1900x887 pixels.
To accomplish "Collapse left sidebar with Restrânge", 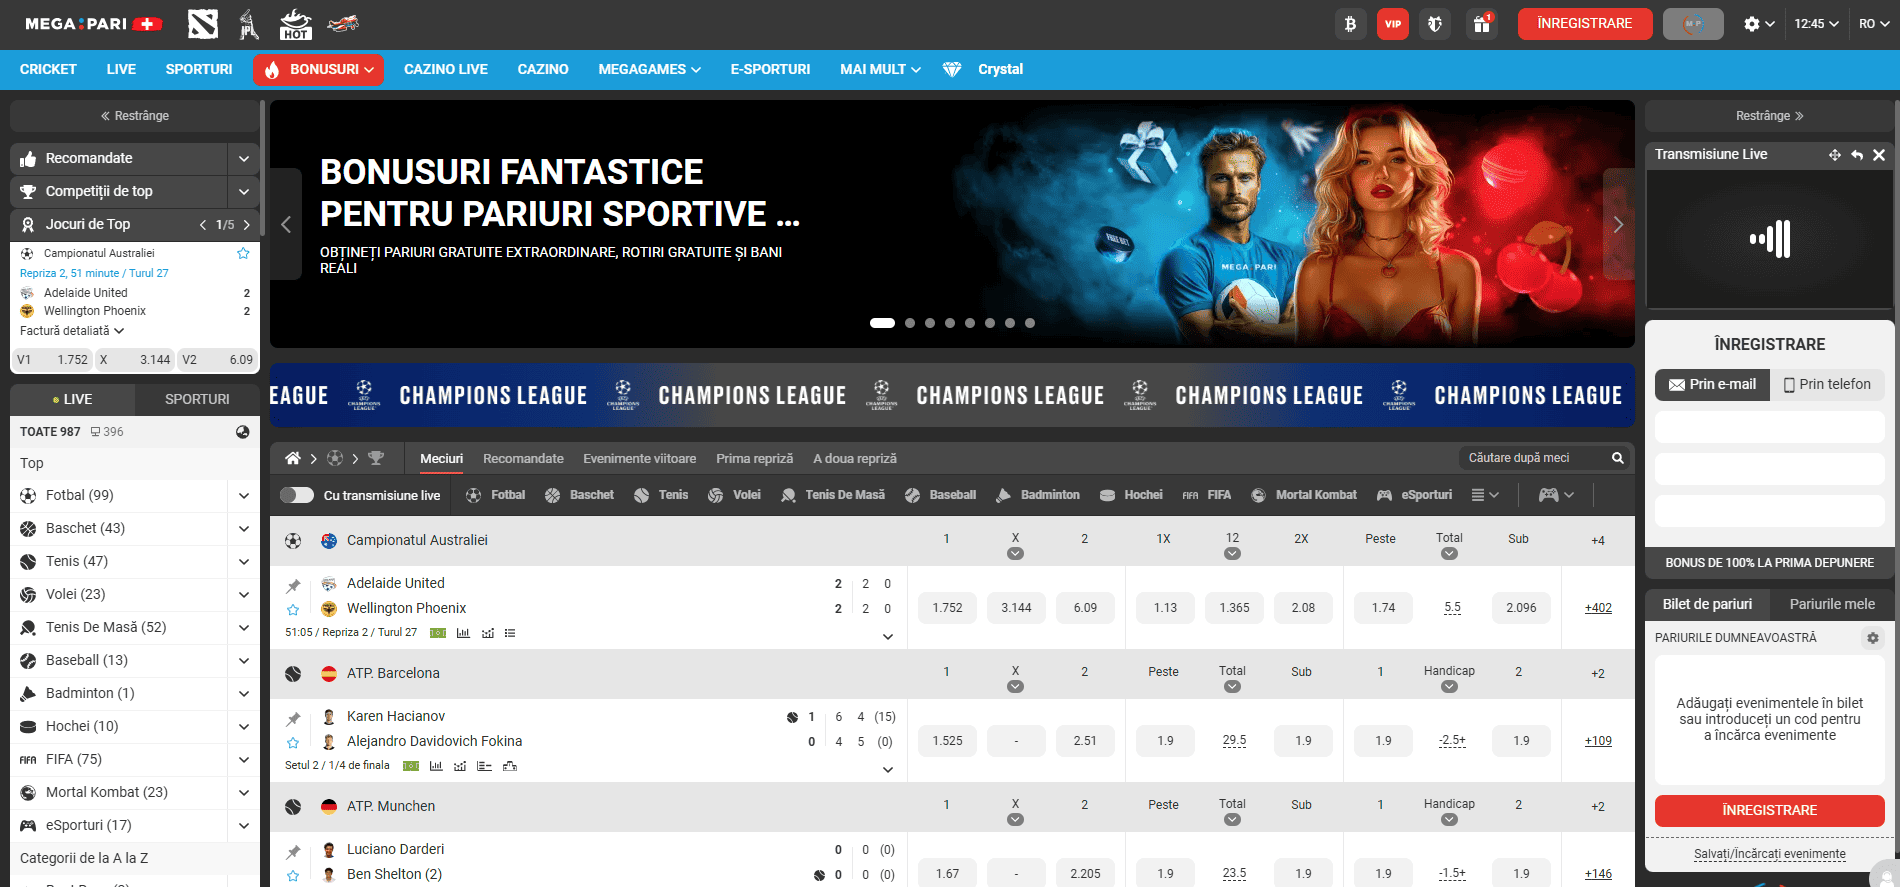I will click(x=135, y=116).
